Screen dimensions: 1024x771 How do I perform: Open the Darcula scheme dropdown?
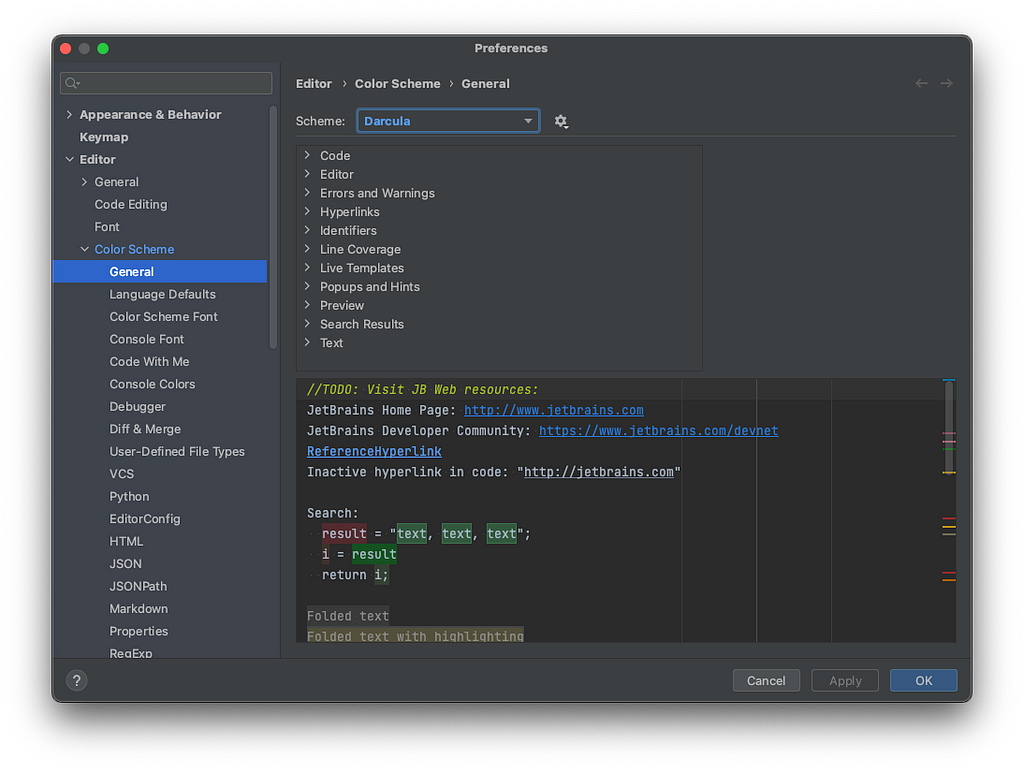point(448,121)
